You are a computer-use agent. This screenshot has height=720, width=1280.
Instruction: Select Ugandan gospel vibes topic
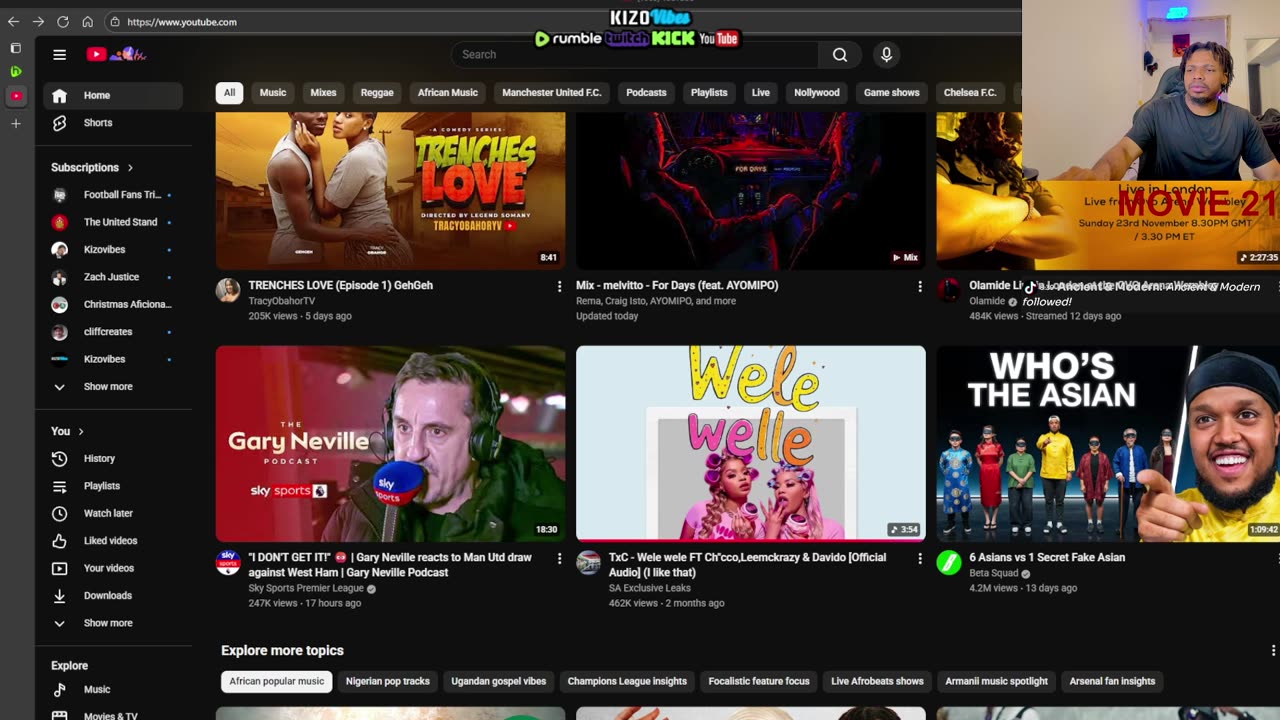click(x=499, y=681)
